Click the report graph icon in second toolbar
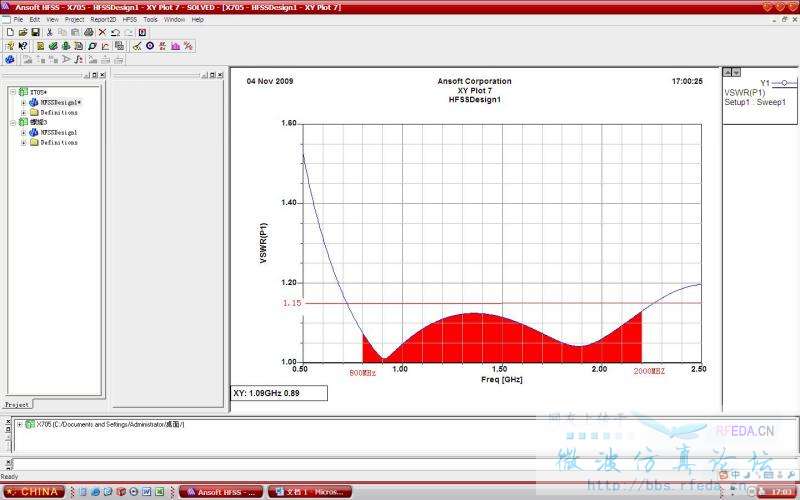800x500 pixels. click(x=105, y=46)
